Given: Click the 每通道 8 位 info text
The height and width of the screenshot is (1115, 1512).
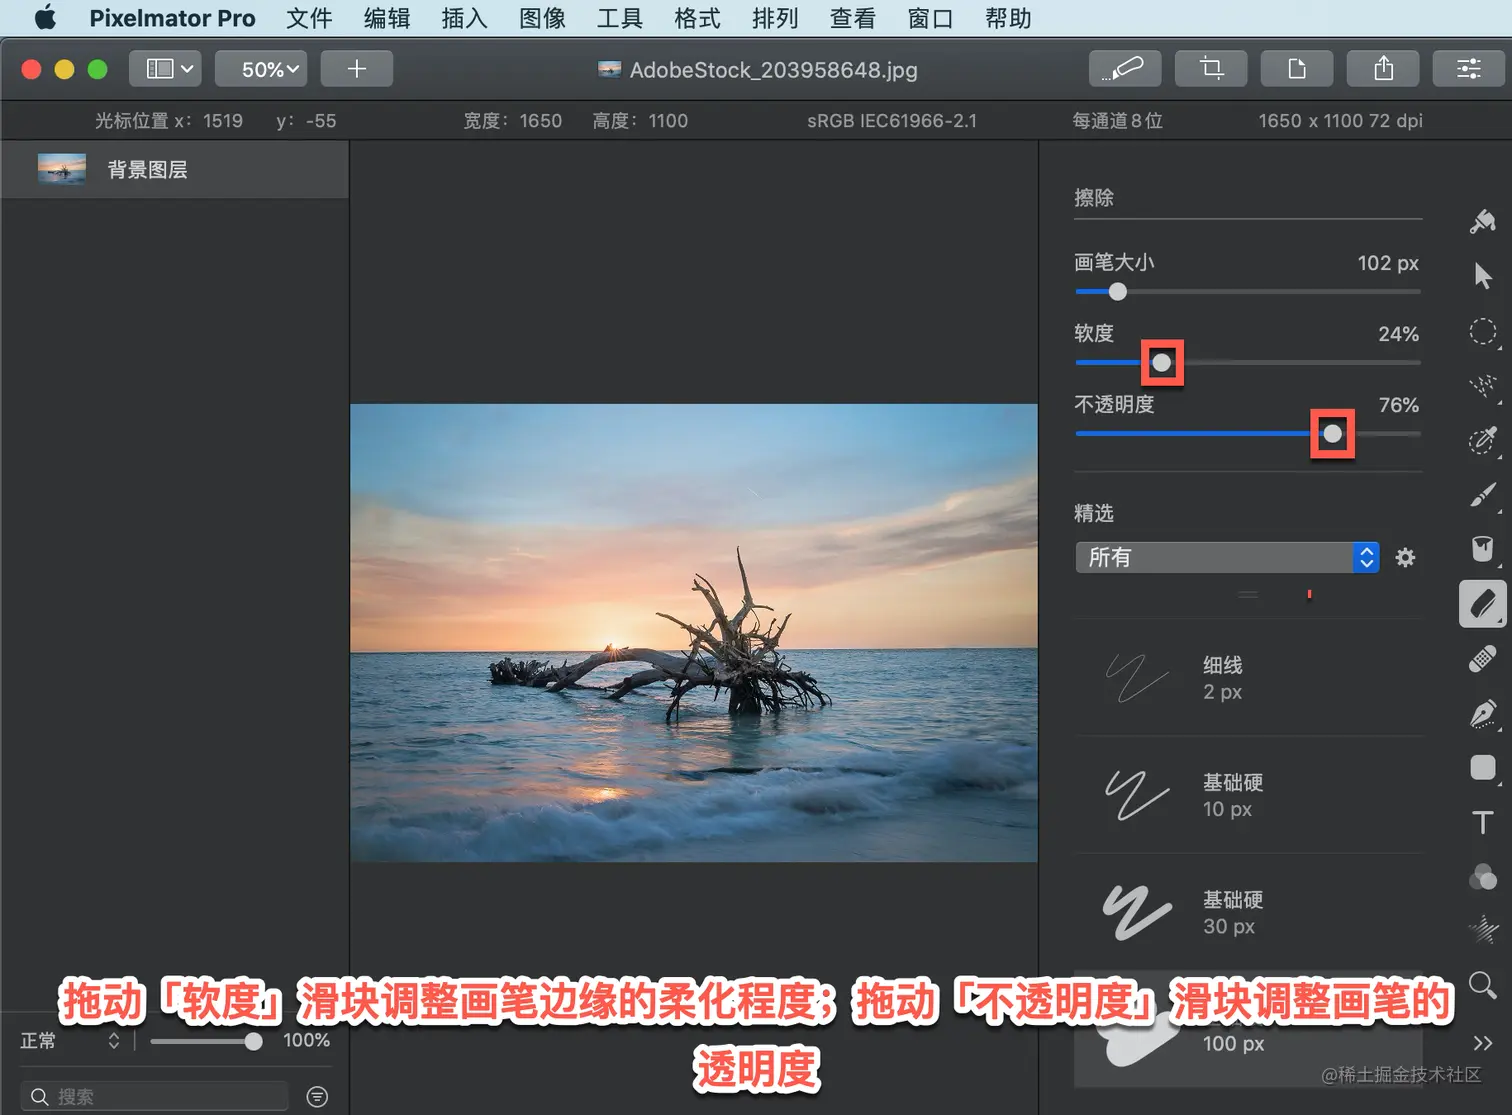Looking at the screenshot, I should [1117, 121].
